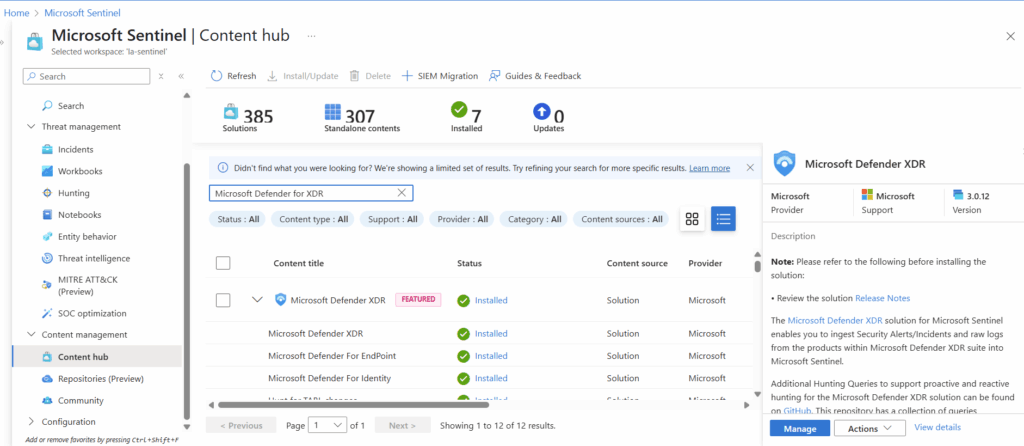1024x446 pixels.
Task: Select Content hub in sidebar
Action: (97, 357)
